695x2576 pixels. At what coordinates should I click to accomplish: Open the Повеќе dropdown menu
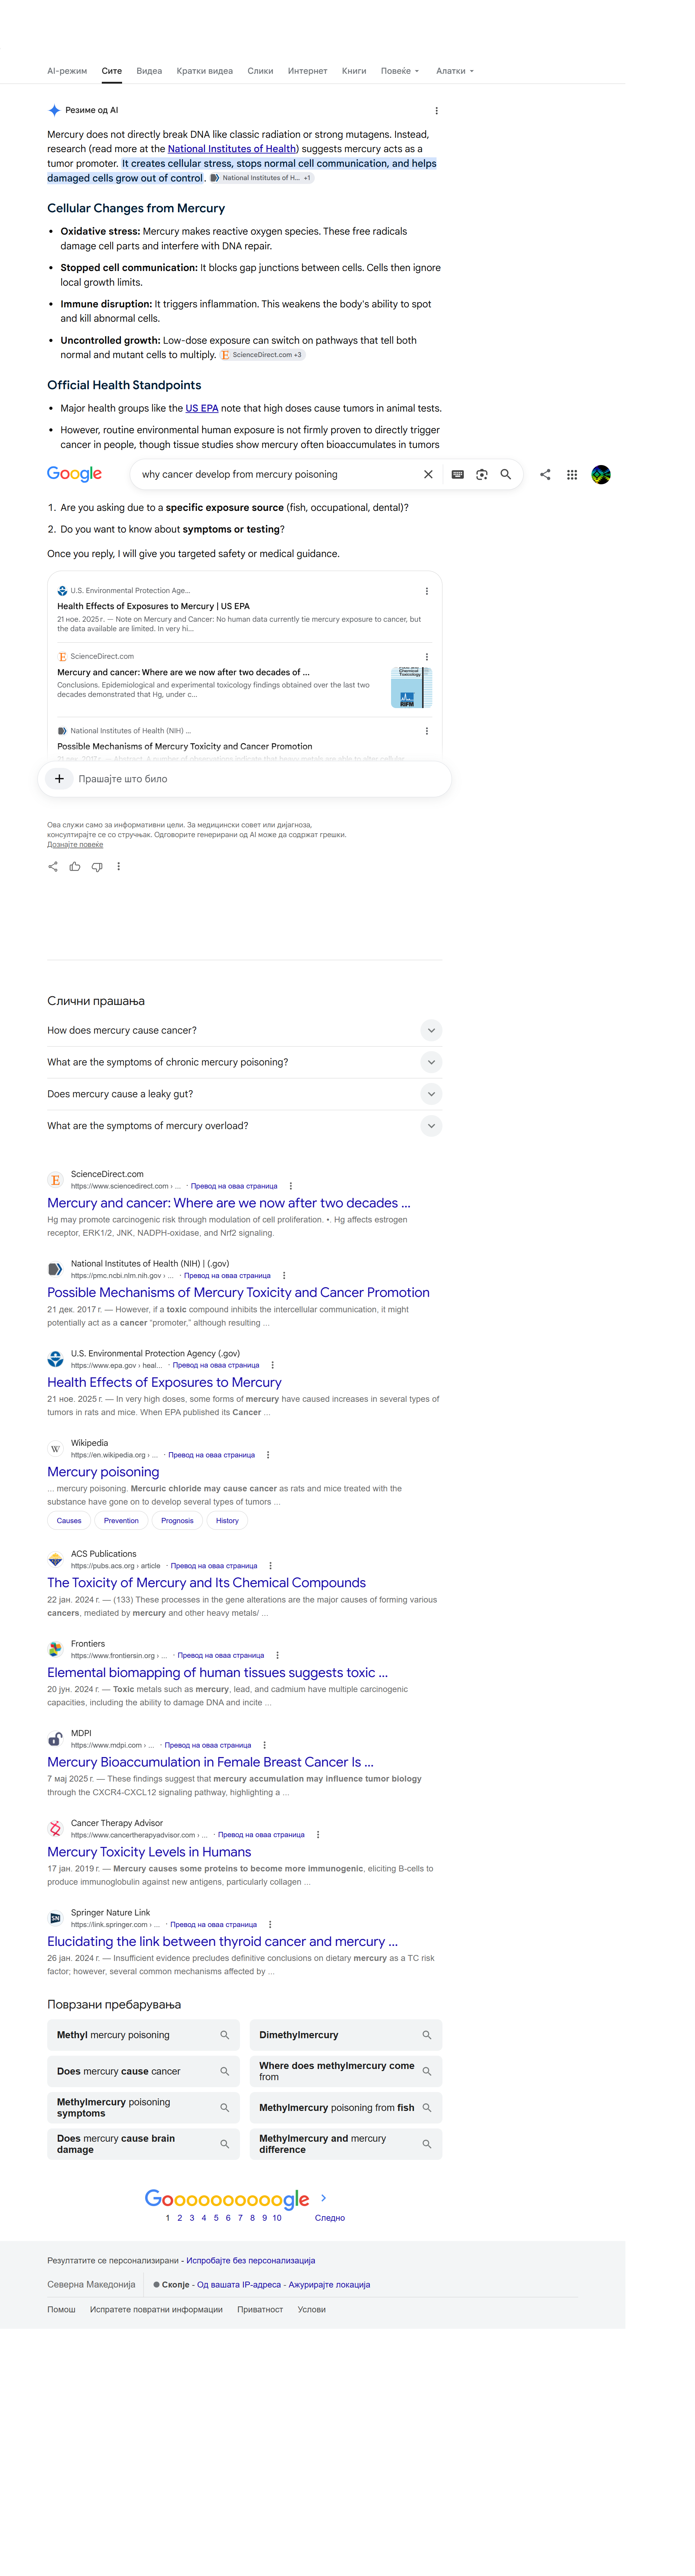point(400,71)
